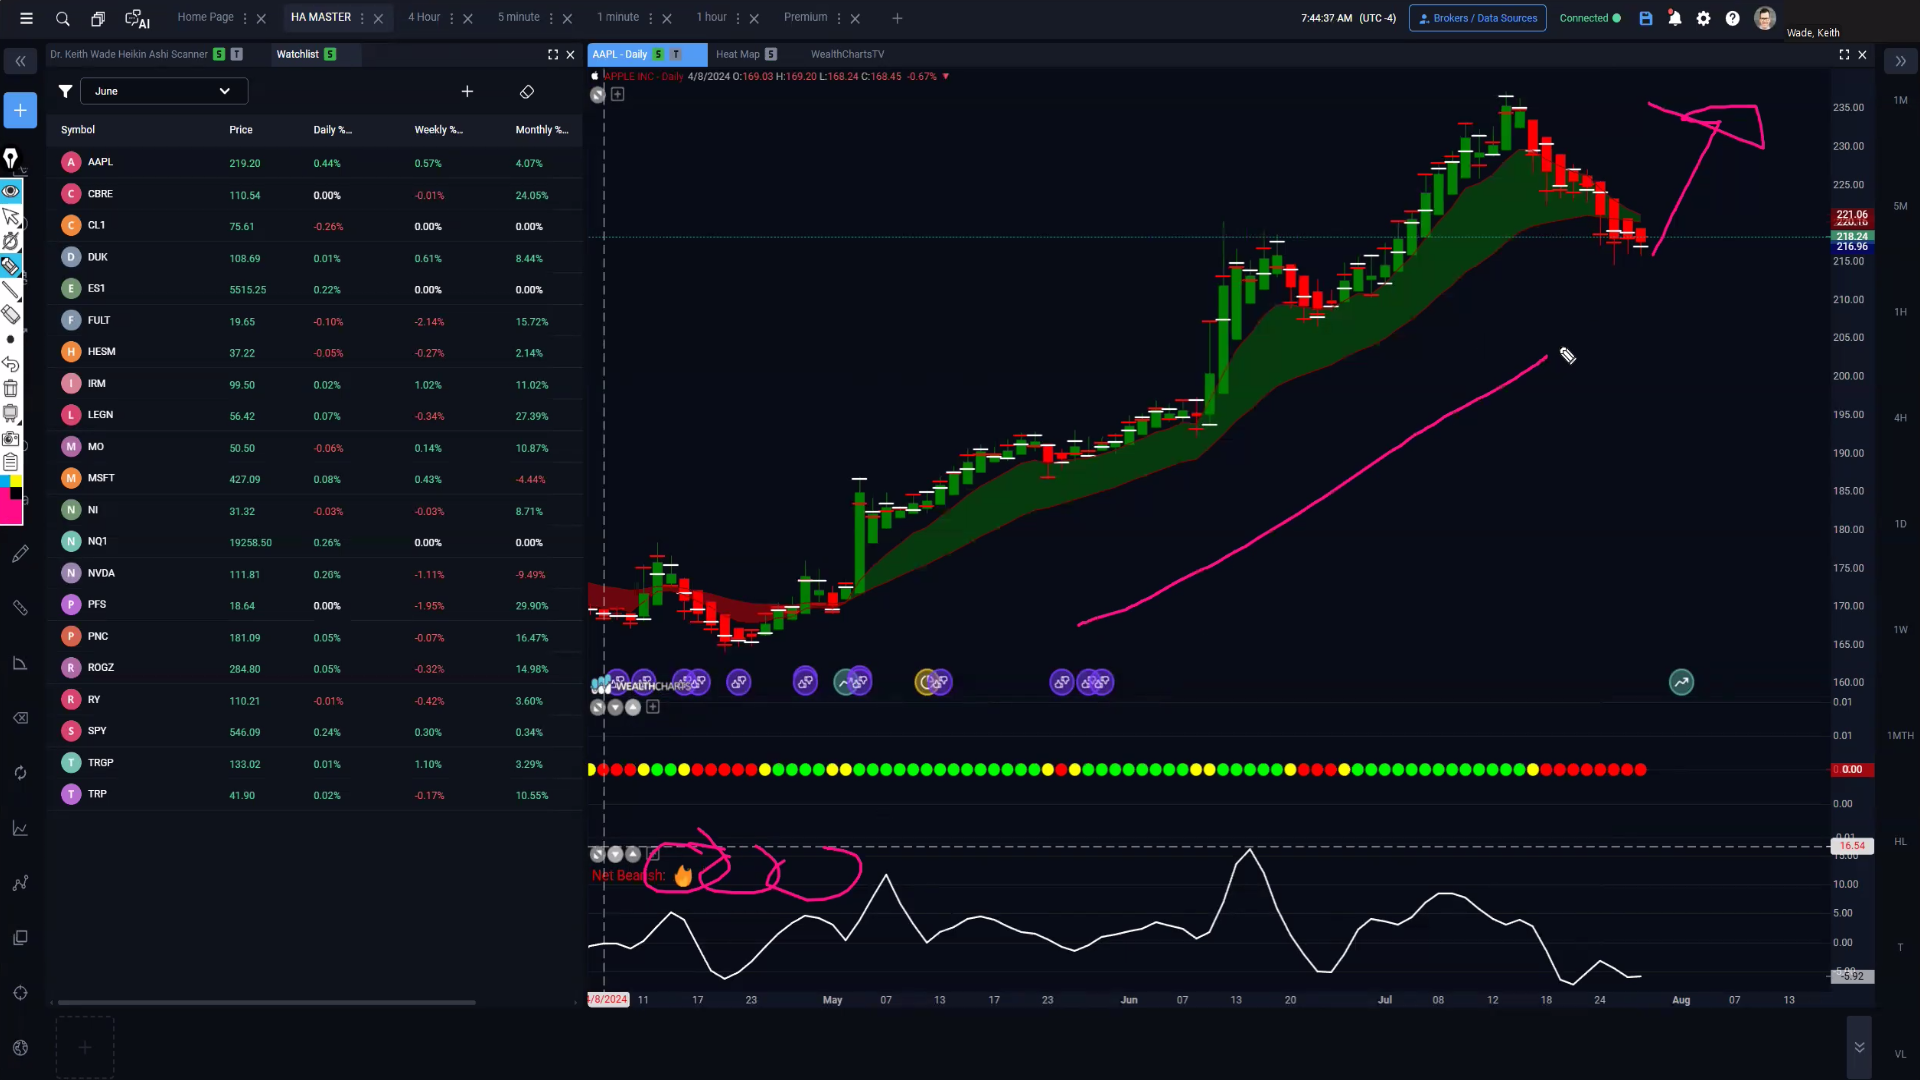
Task: Click Brokers / Data Sources button
Action: (1477, 18)
